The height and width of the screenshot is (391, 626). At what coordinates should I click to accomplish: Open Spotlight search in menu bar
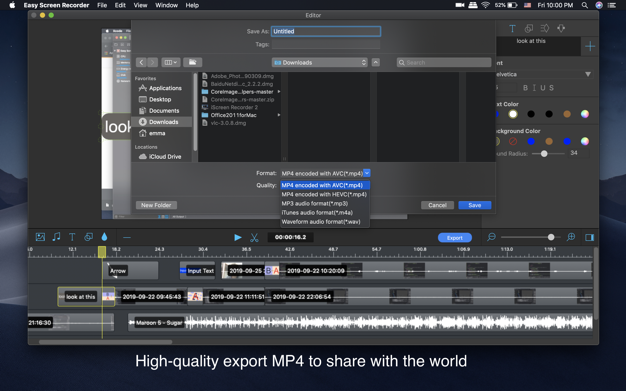[x=584, y=5]
